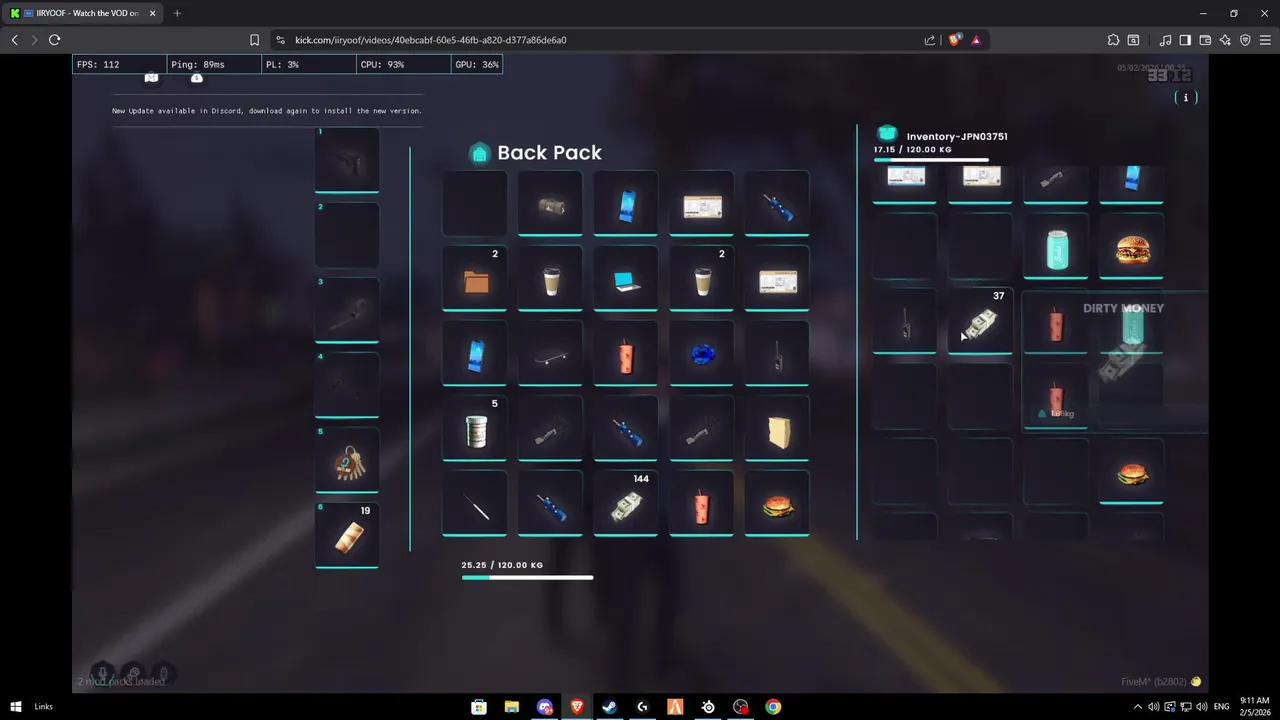This screenshot has width=1280, height=720.
Task: Open the browser extensions puzzle icon
Action: click(x=1113, y=40)
